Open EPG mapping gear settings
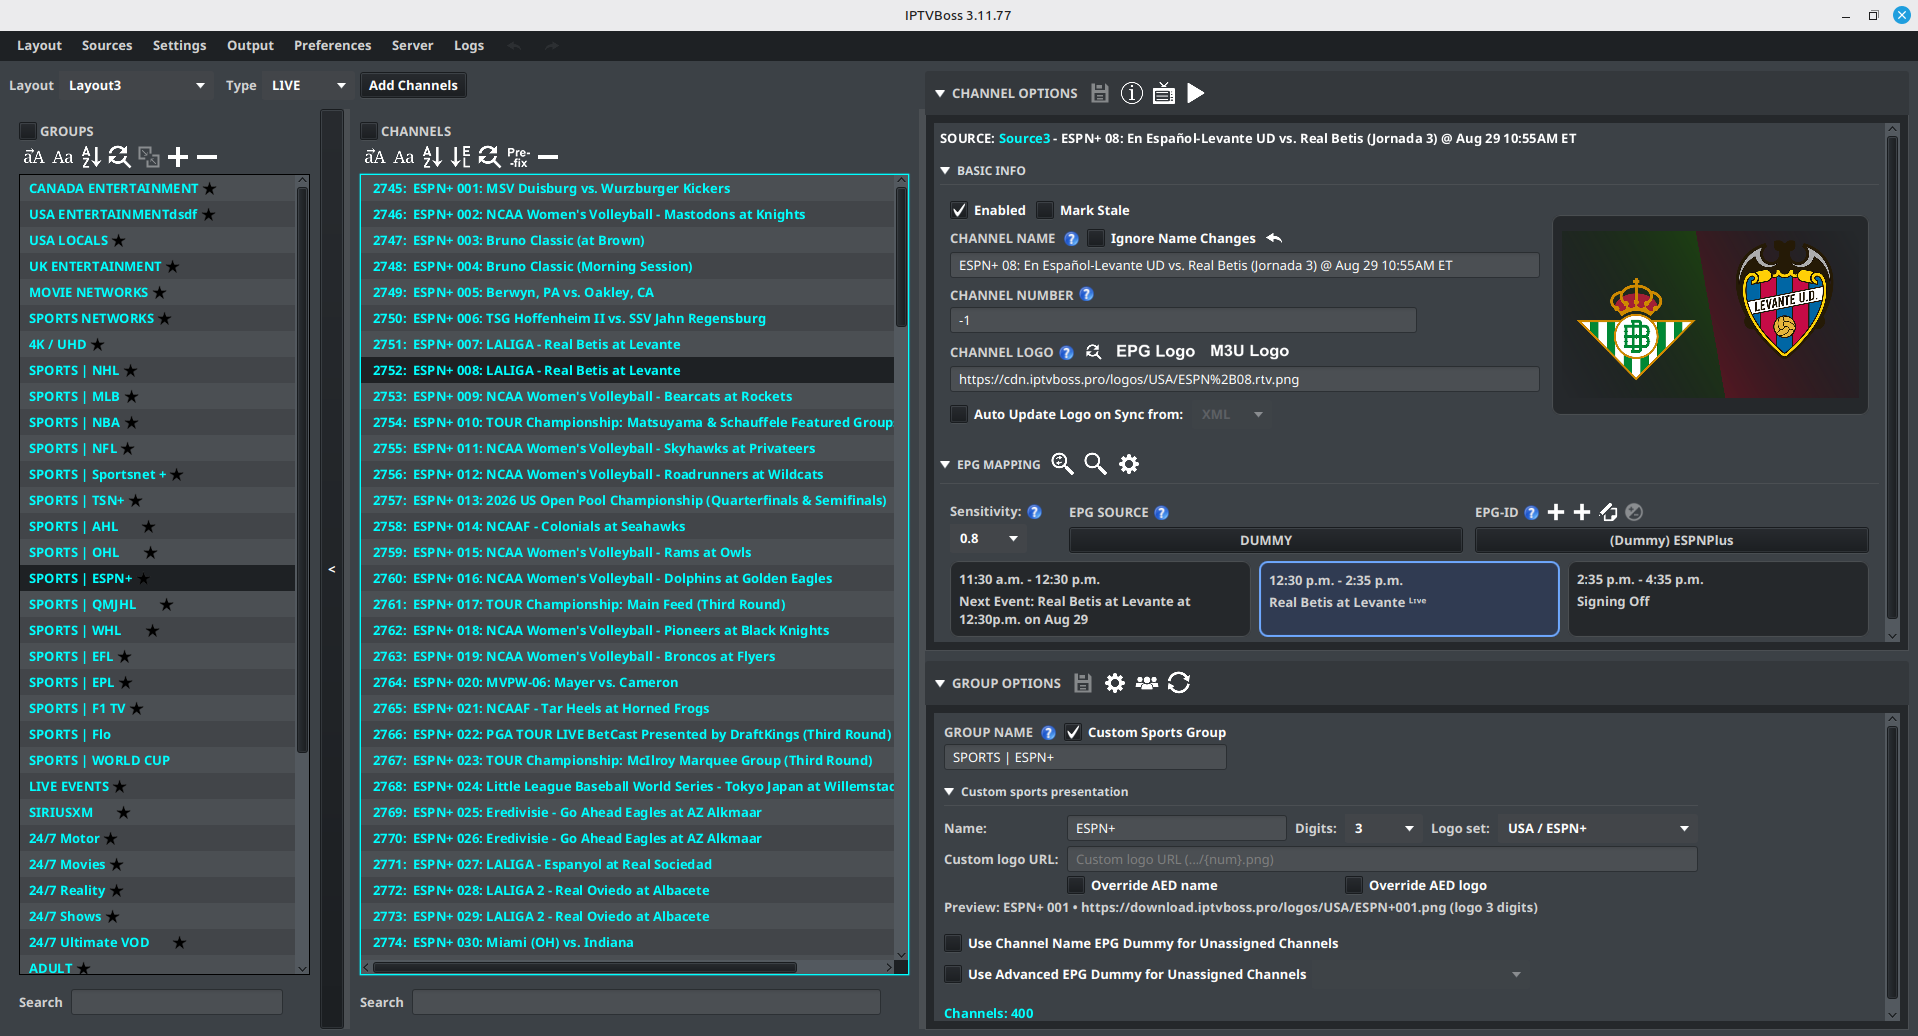 [x=1129, y=464]
